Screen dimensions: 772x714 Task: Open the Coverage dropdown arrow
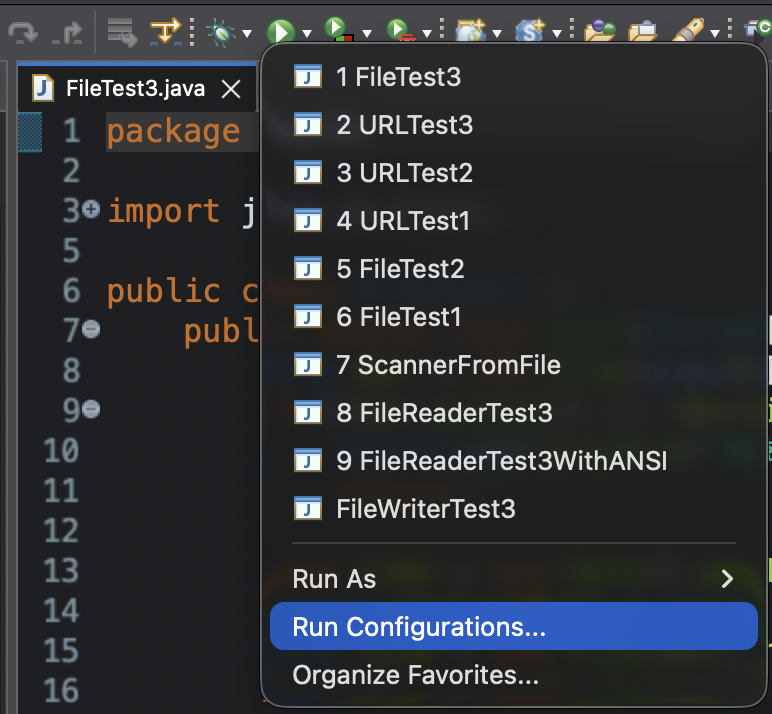coord(367,33)
